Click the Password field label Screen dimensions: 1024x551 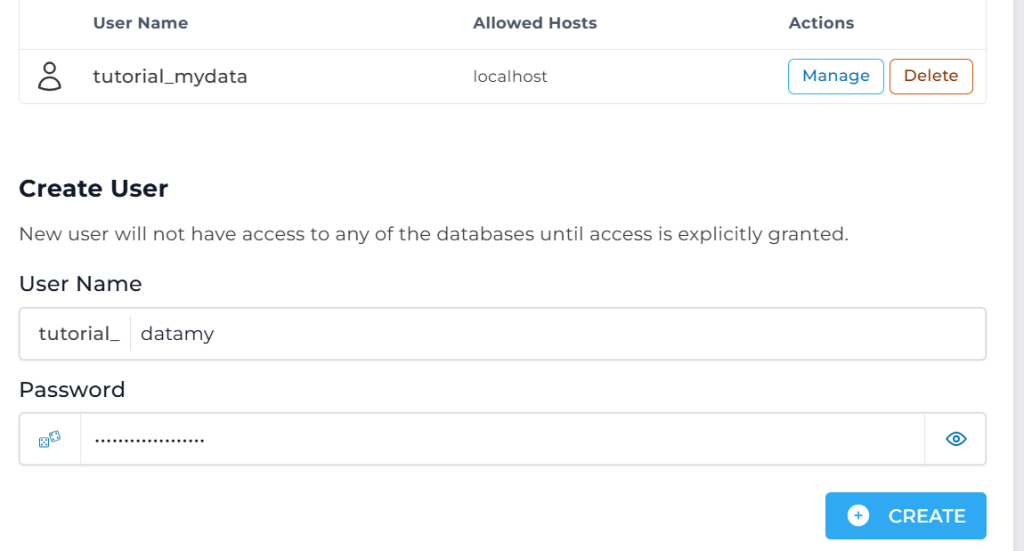pyautogui.click(x=72, y=389)
